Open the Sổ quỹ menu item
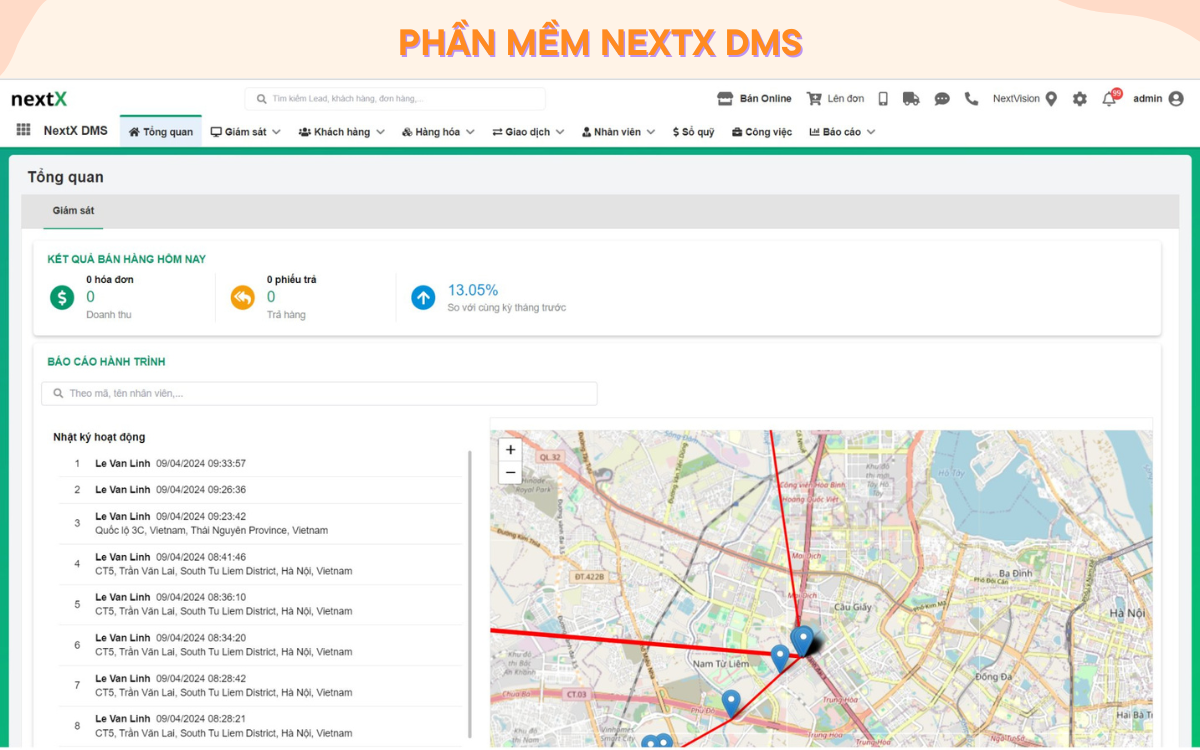This screenshot has height=750, width=1200. 692,131
